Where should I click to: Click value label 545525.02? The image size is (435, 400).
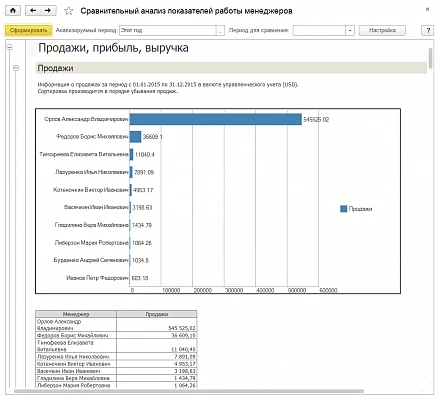pyautogui.click(x=316, y=119)
